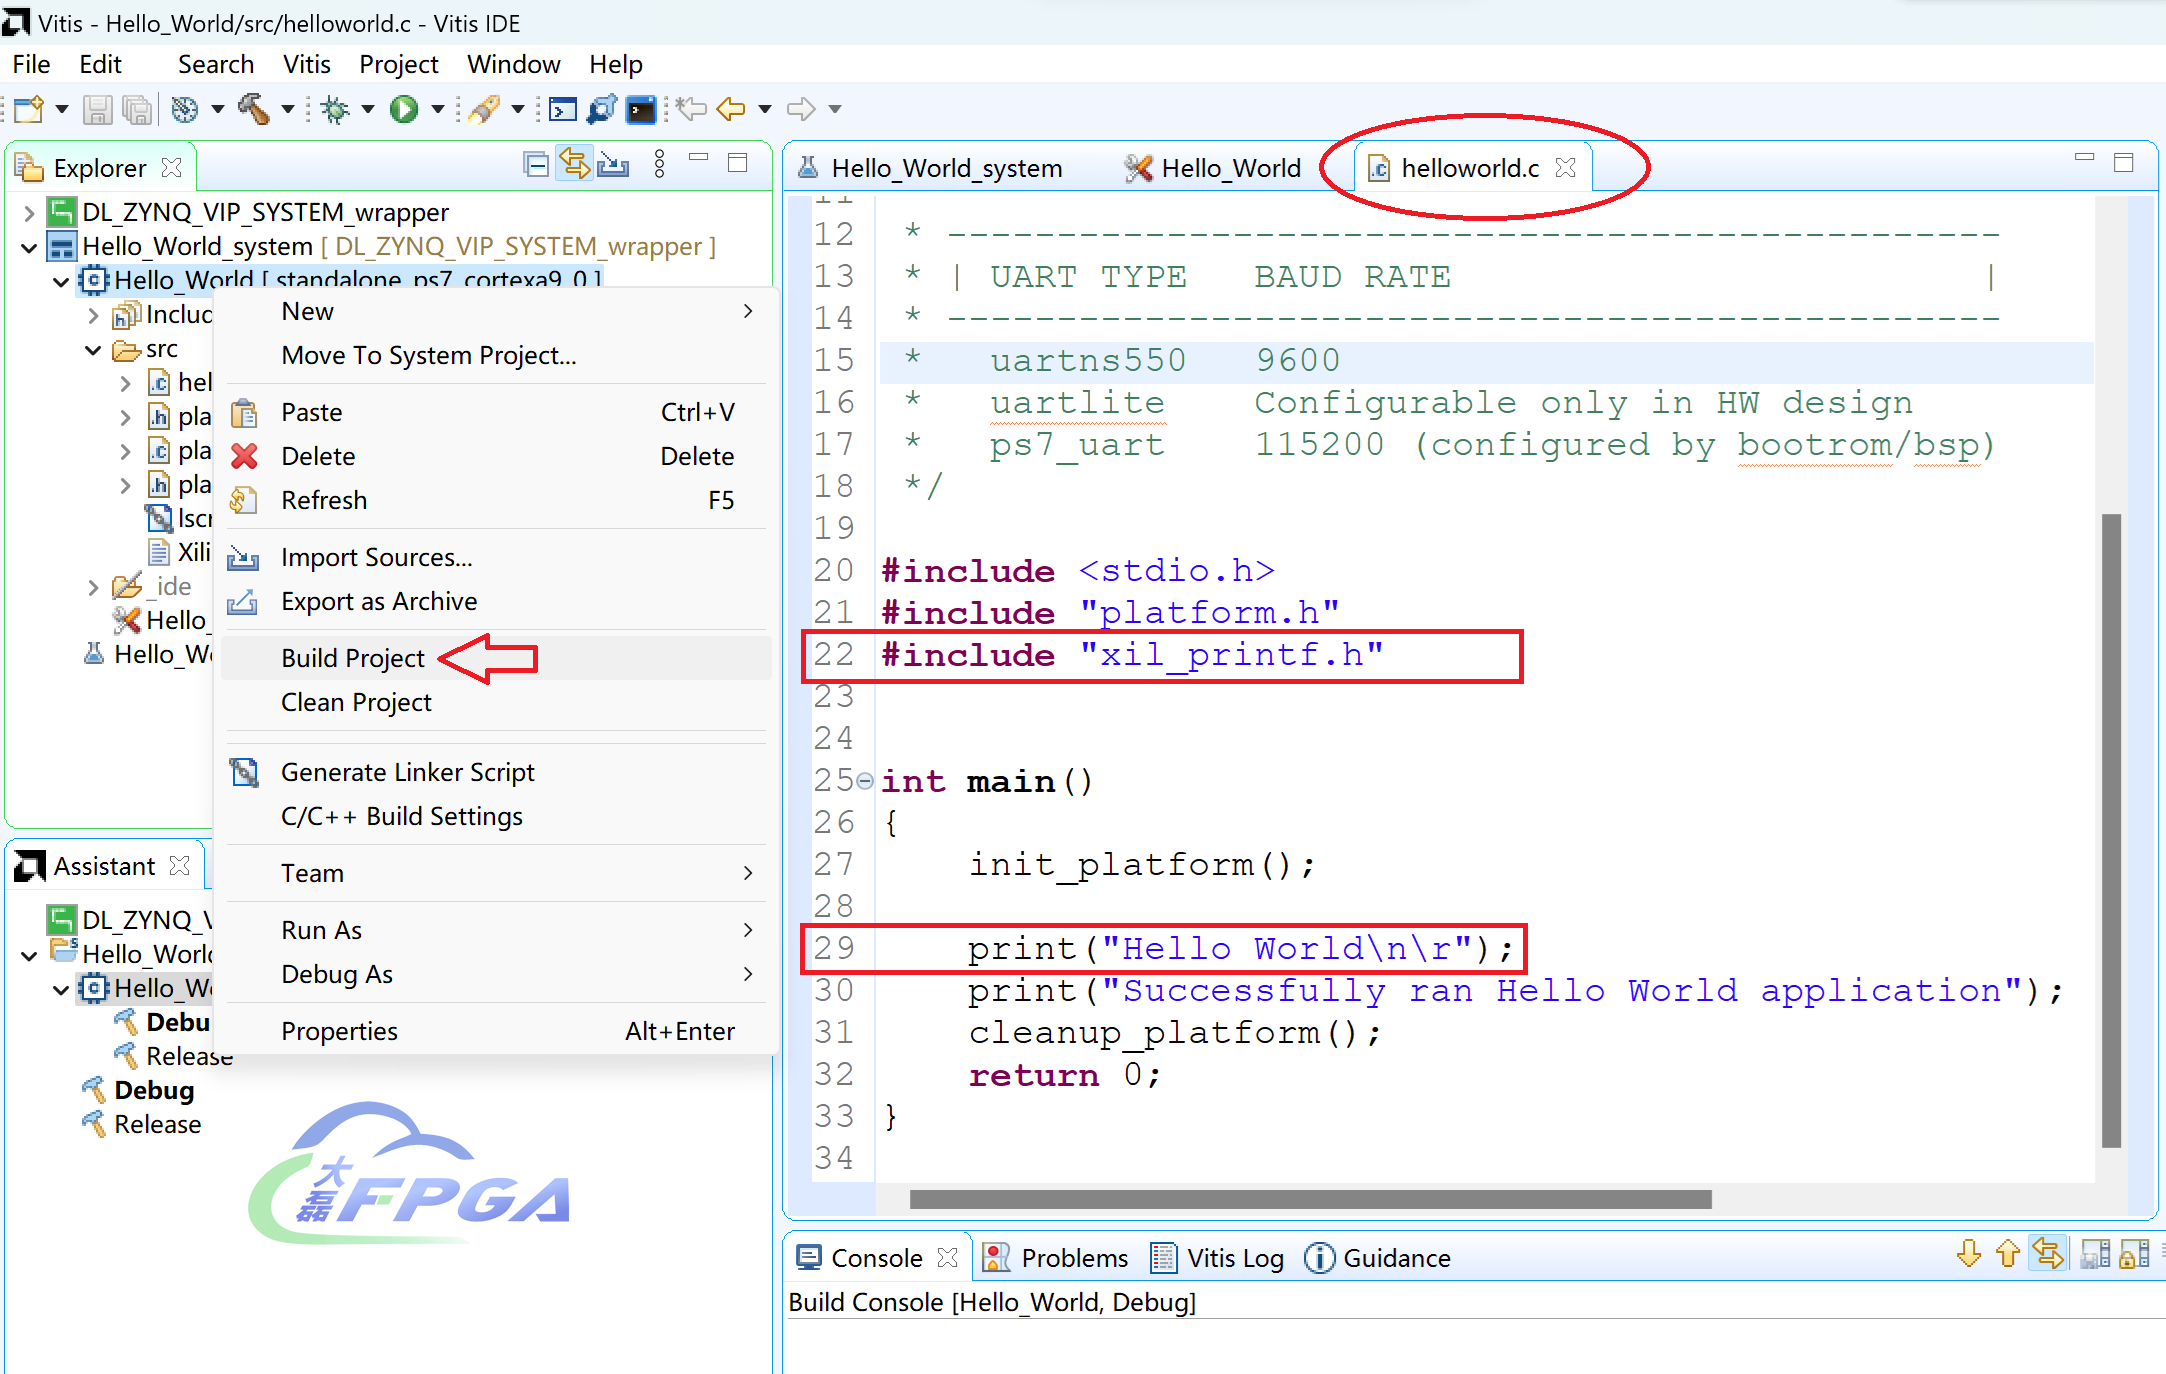The image size is (2166, 1374).
Task: Click the editor vertical scrollbar thumb
Action: point(2111,830)
